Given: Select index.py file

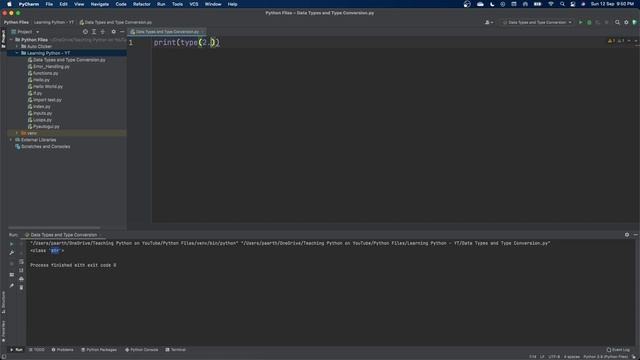Looking at the screenshot, I should click(39, 107).
